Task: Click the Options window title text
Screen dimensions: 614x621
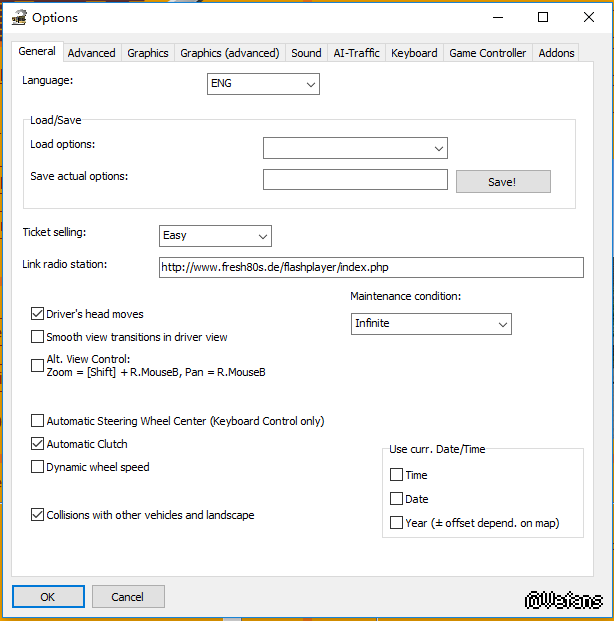Action: pyautogui.click(x=55, y=18)
